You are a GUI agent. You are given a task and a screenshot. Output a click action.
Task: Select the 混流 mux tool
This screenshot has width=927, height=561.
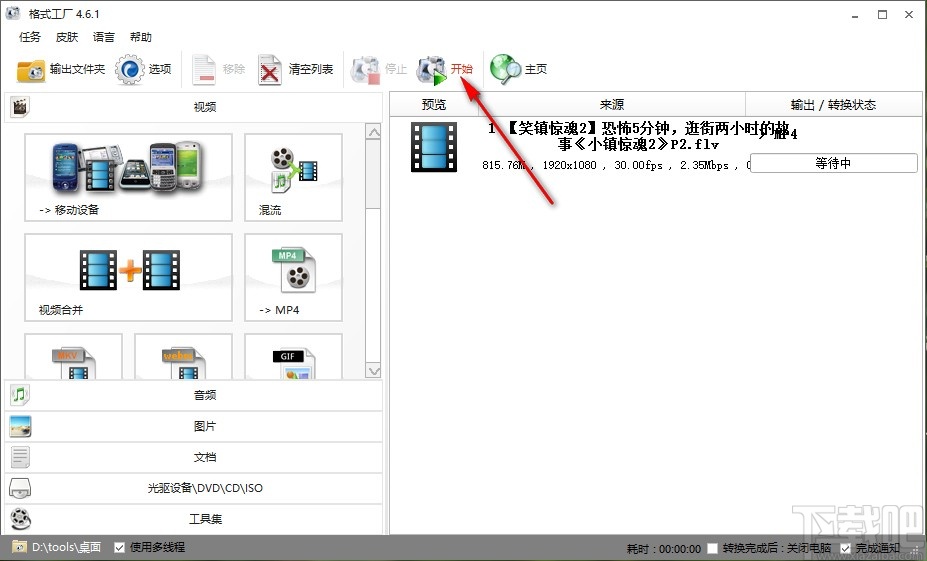[x=293, y=177]
